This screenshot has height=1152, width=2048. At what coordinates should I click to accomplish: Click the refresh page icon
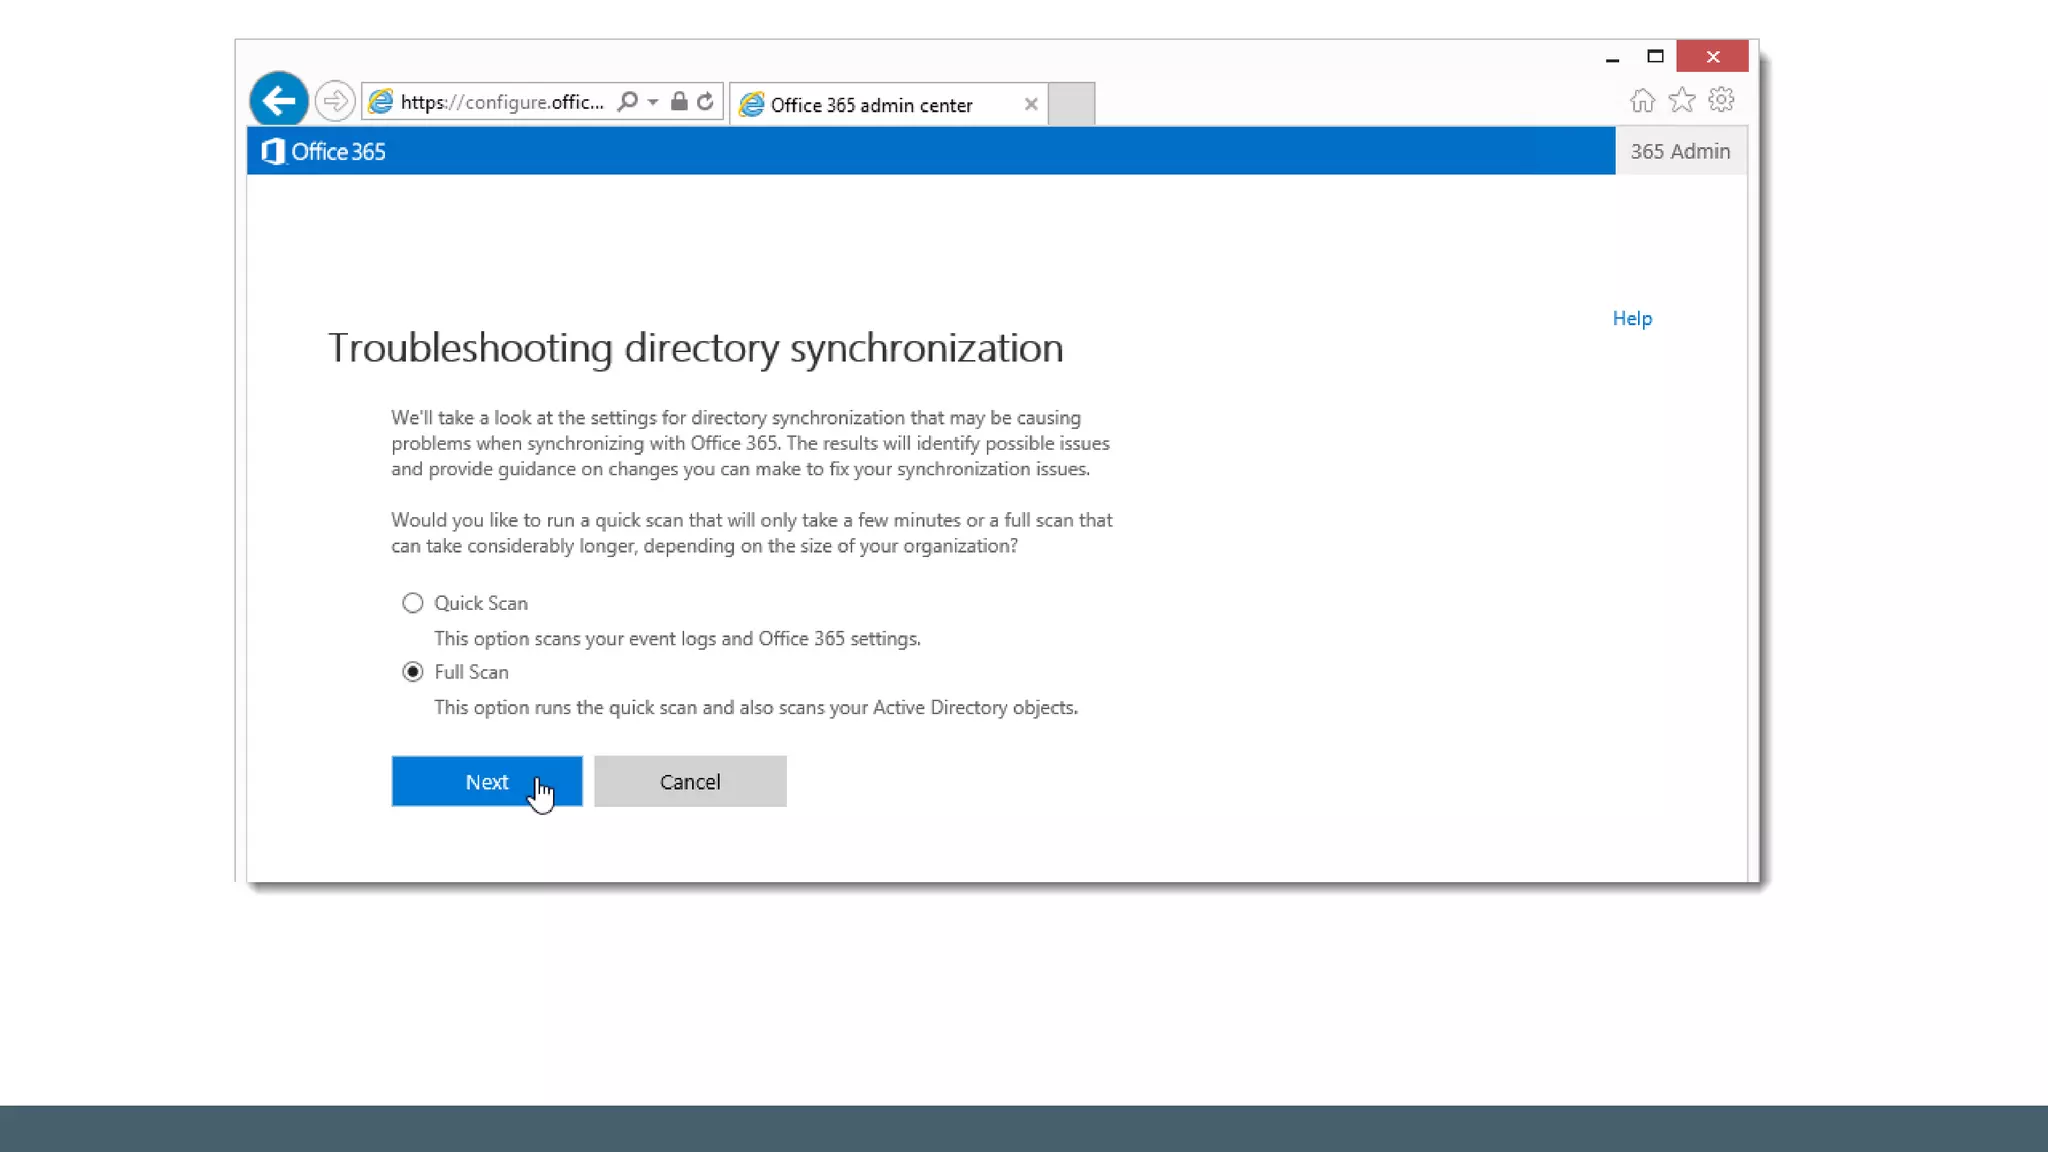(705, 102)
